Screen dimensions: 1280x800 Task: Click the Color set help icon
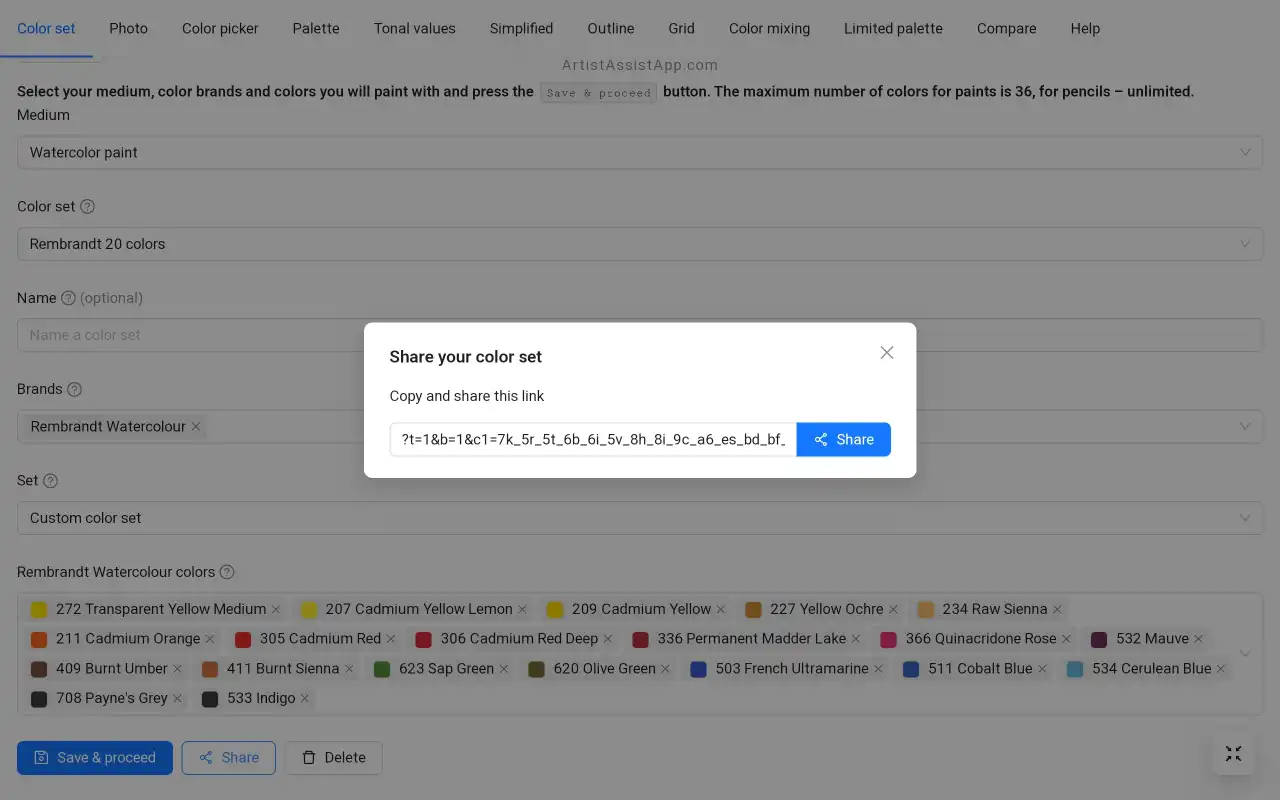click(x=87, y=207)
